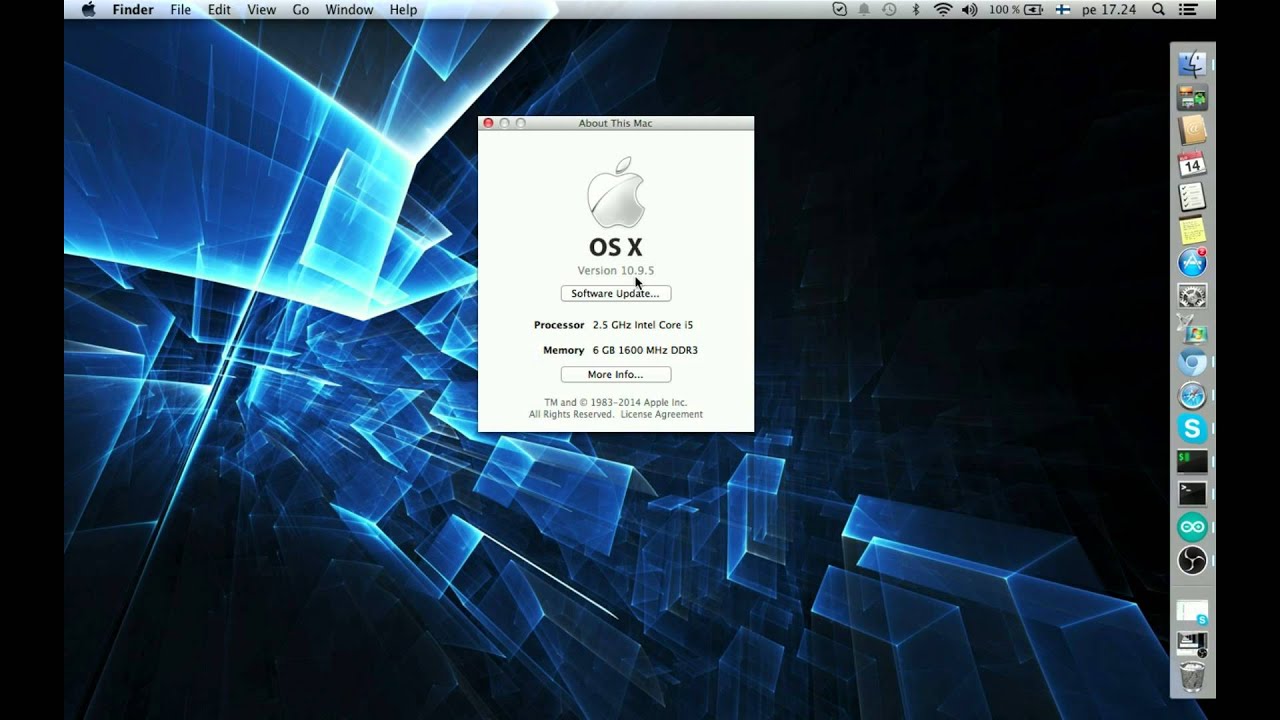Open Reminders checklist icon in Dock
The height and width of the screenshot is (720, 1280).
1192,197
